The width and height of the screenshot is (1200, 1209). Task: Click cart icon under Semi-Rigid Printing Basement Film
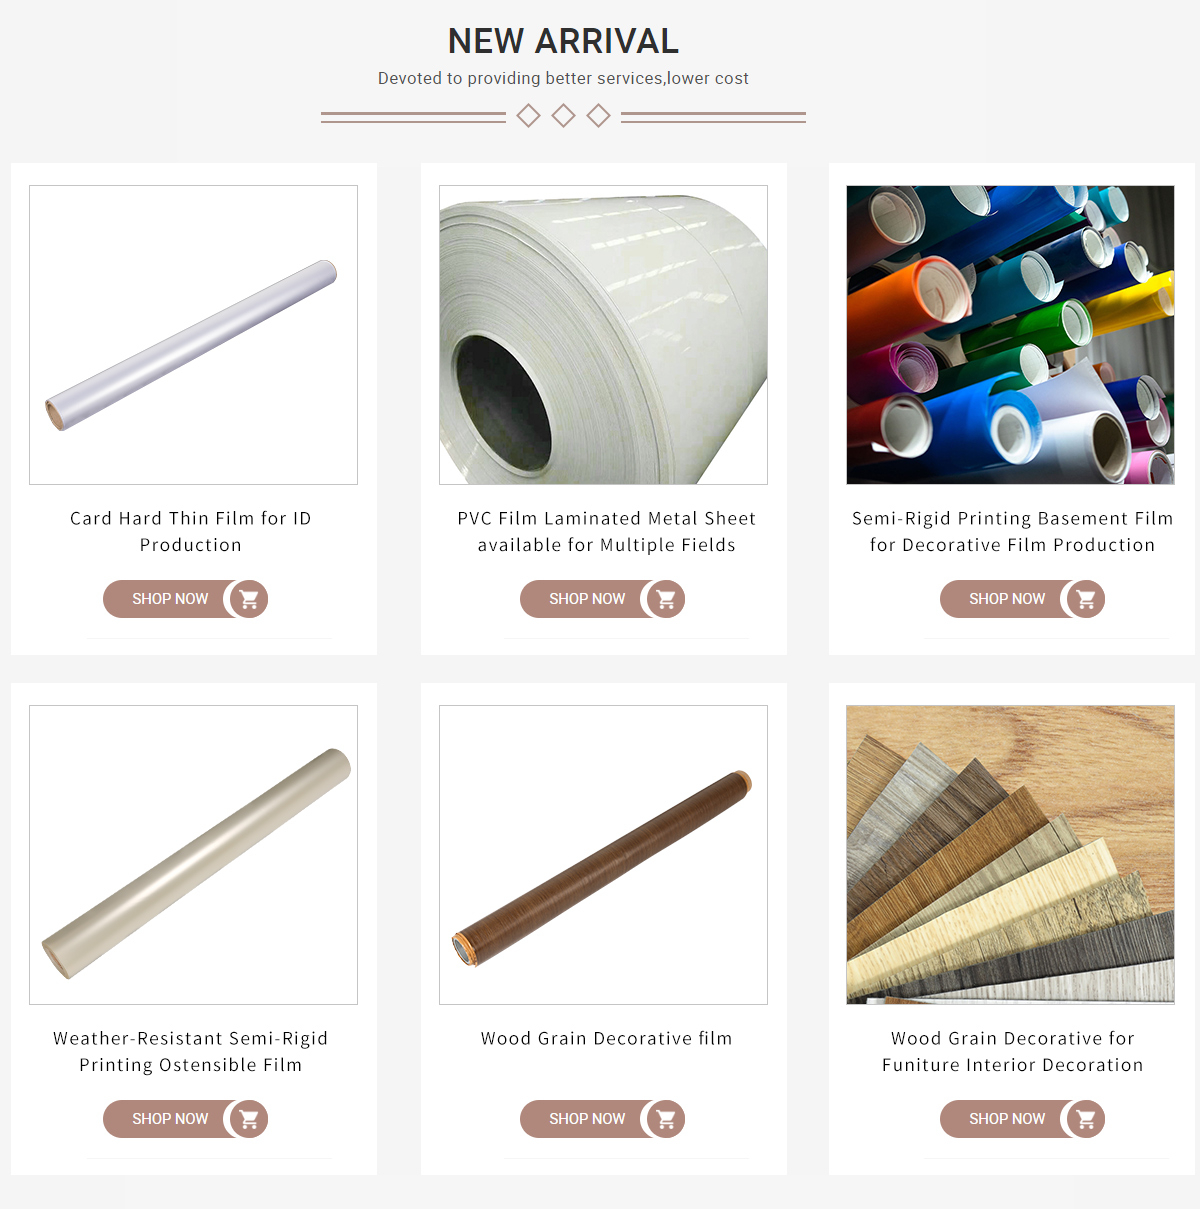coord(1086,599)
